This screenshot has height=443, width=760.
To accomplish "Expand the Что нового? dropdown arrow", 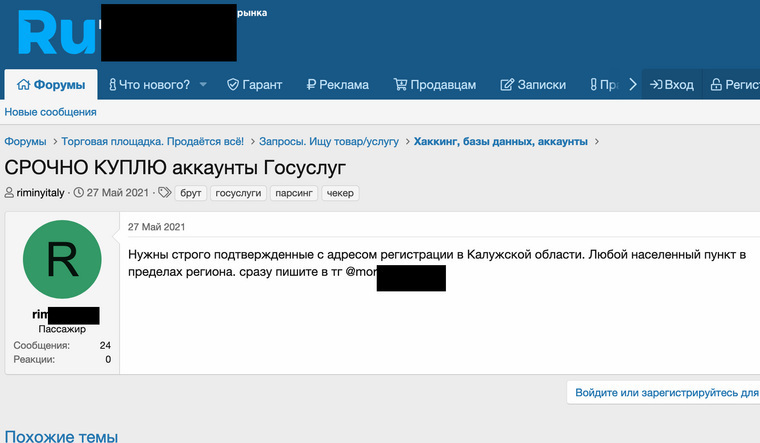I will (x=203, y=85).
